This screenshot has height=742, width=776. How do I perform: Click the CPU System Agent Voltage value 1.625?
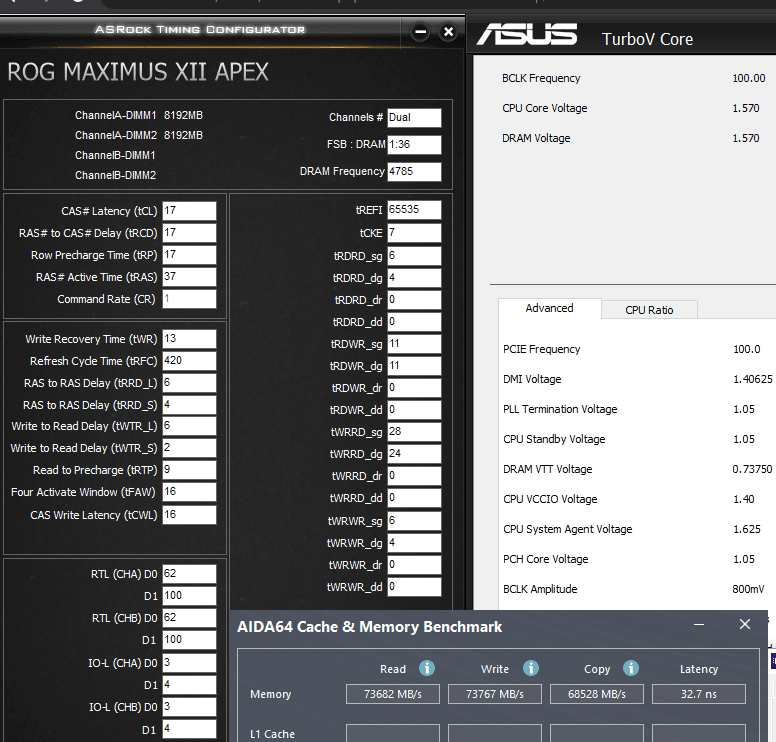click(x=747, y=529)
